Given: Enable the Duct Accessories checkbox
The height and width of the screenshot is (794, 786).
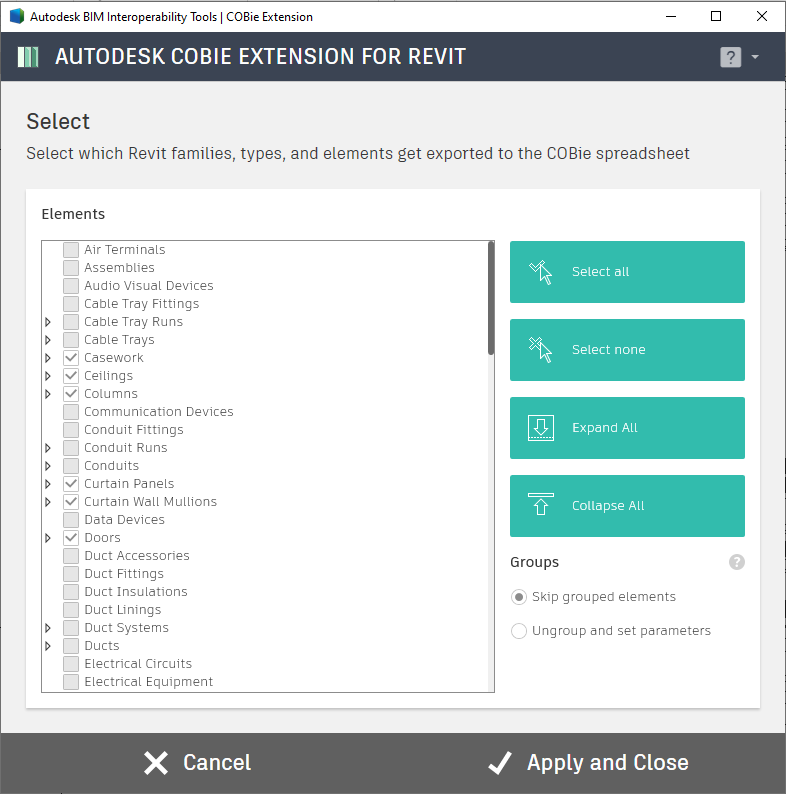Looking at the screenshot, I should (71, 555).
